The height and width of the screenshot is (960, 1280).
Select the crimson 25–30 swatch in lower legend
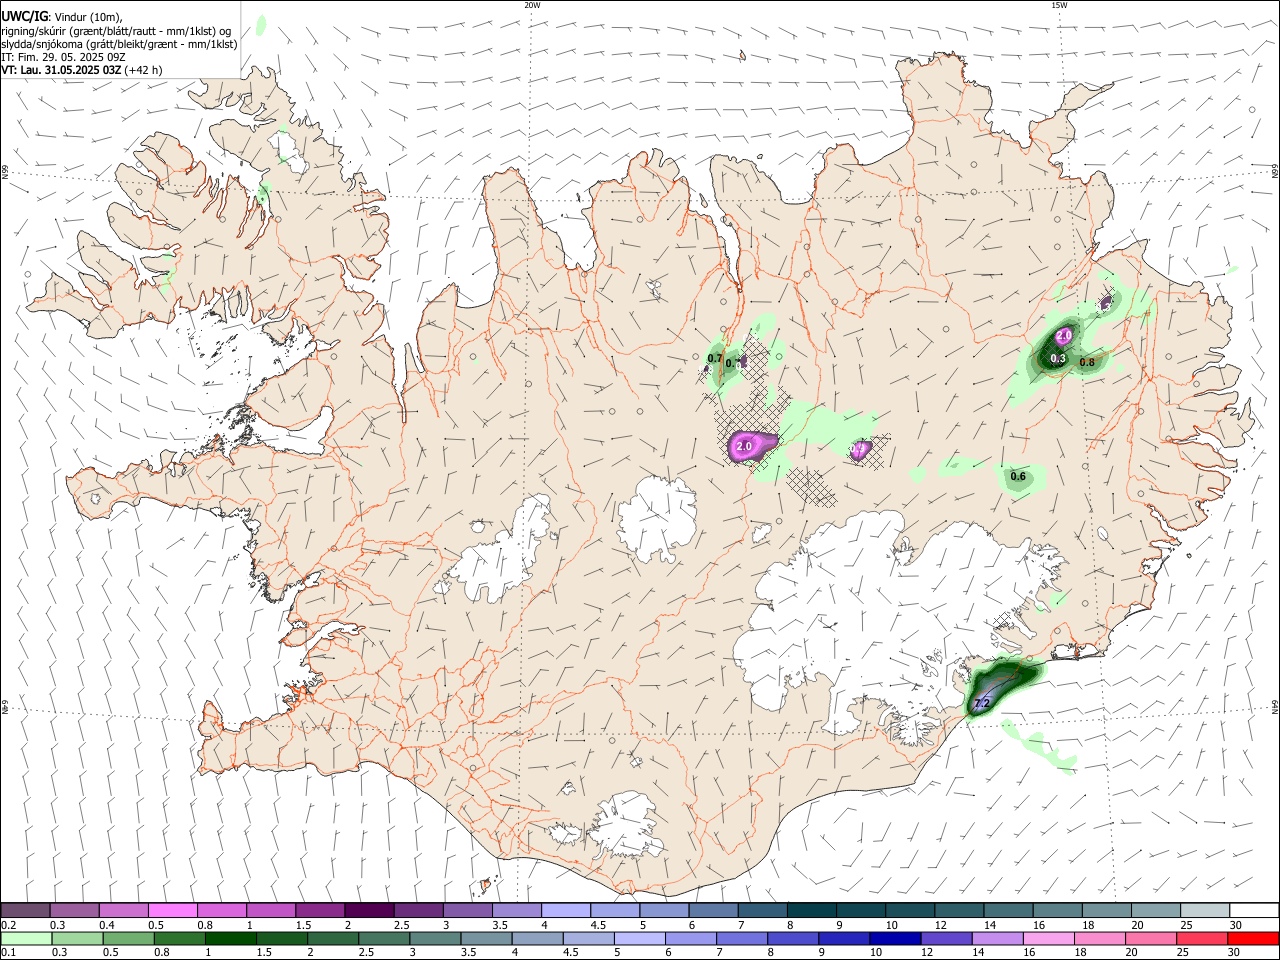pos(1202,939)
